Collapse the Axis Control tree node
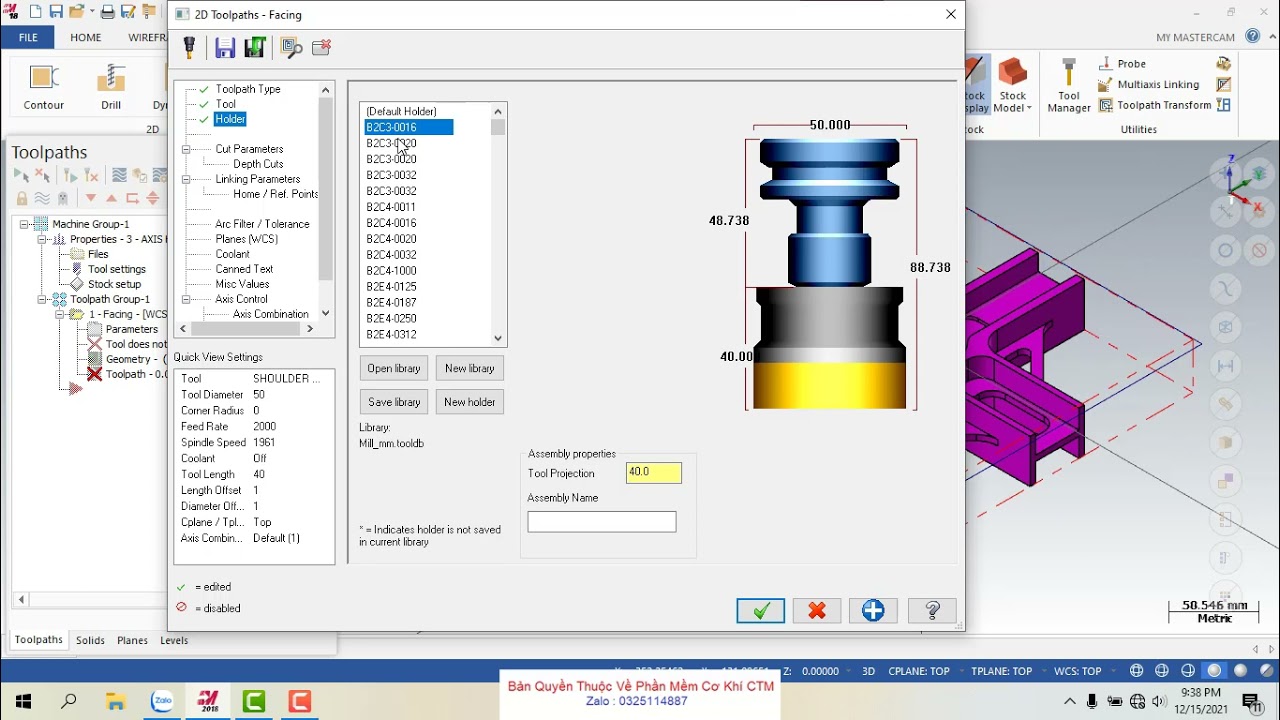 tap(186, 299)
